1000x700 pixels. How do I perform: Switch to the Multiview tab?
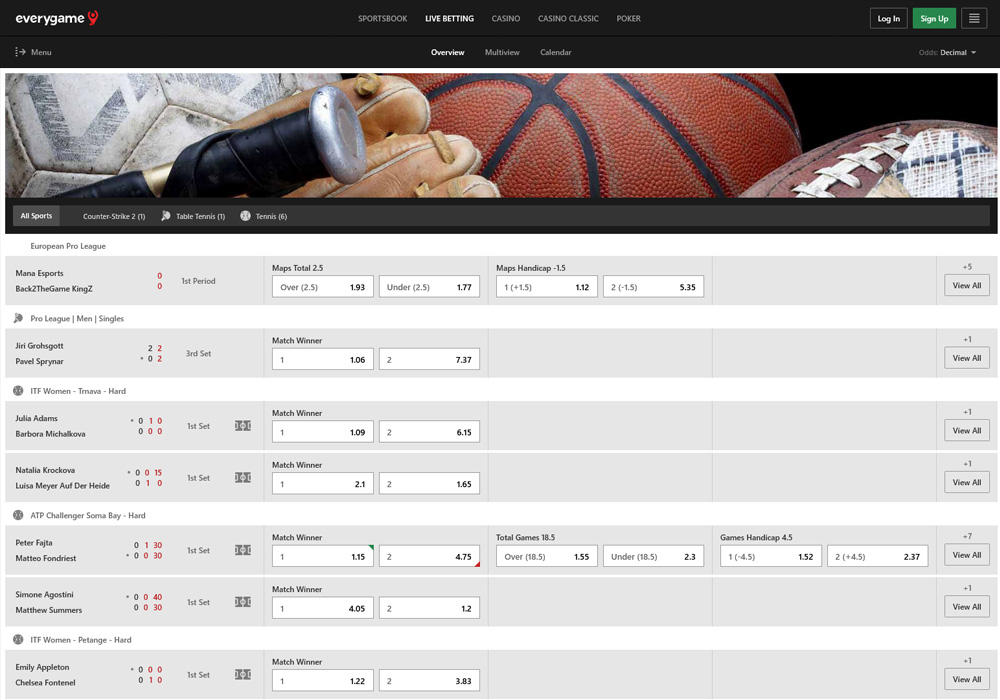tap(501, 52)
